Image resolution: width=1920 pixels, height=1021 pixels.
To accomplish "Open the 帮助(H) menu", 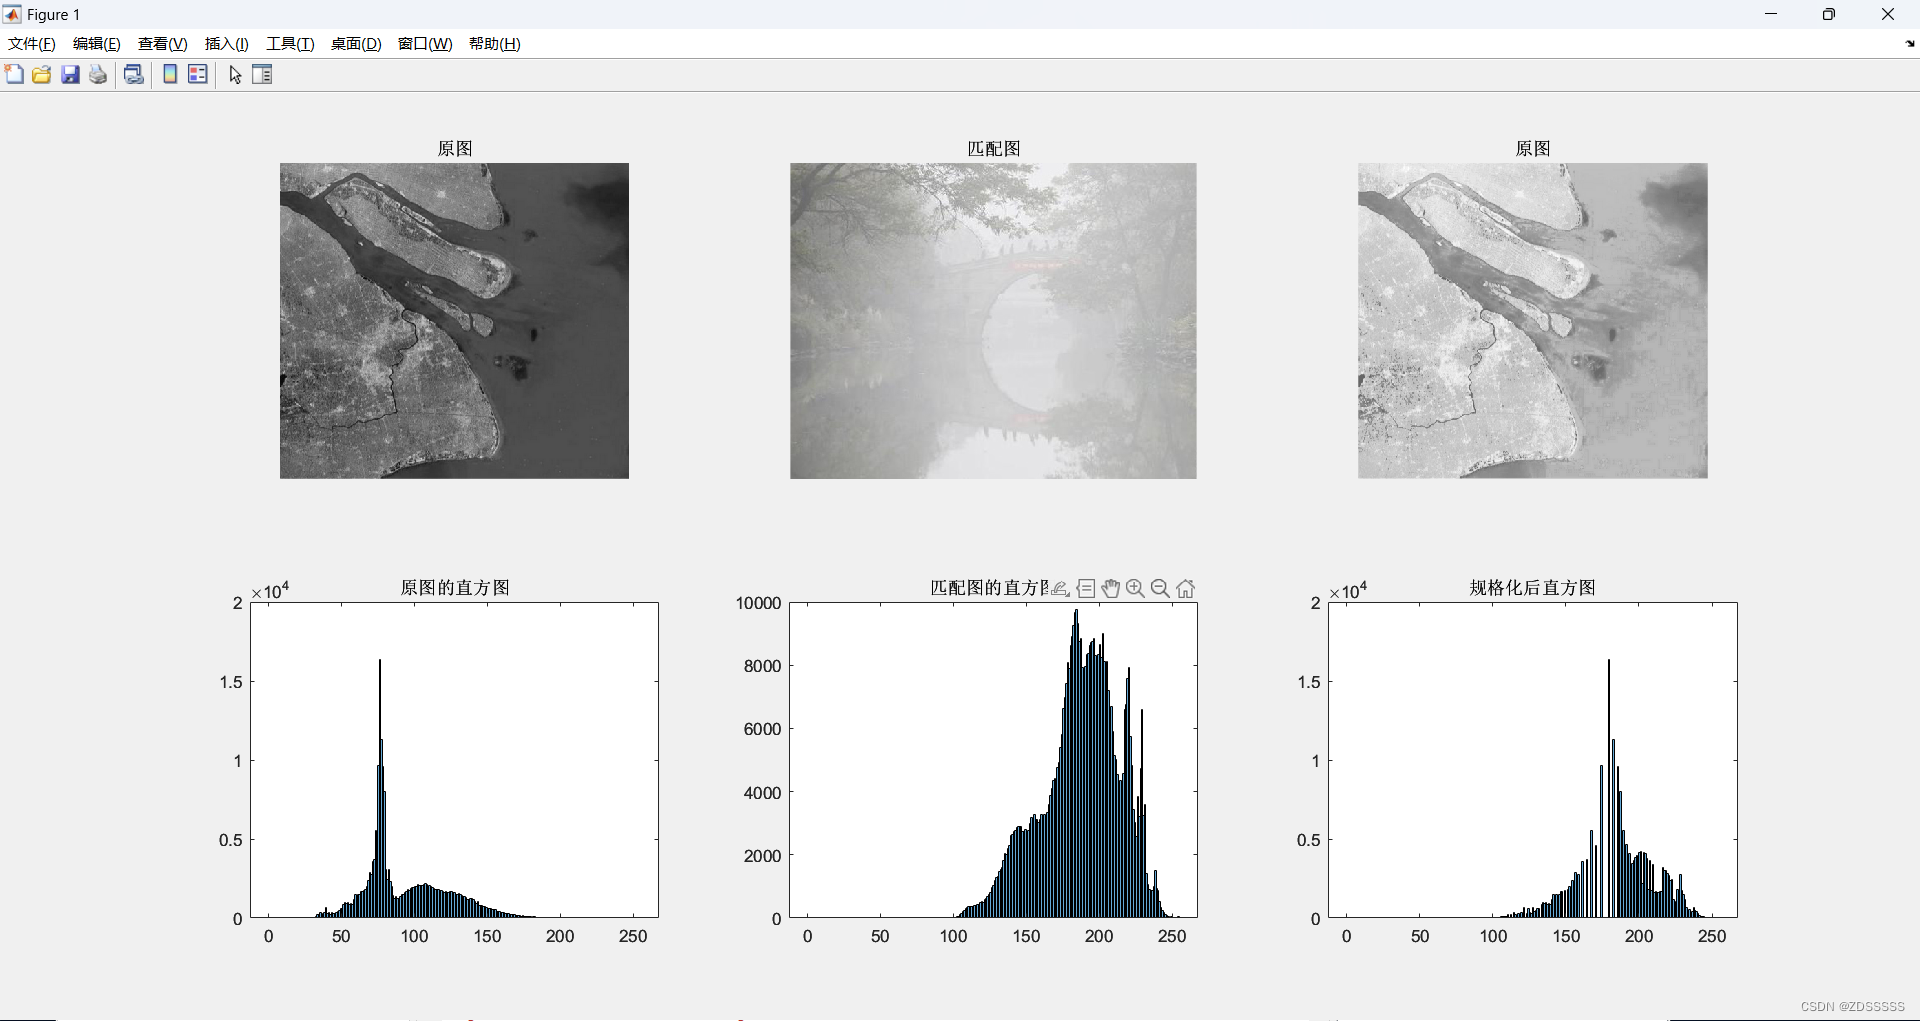I will point(495,43).
